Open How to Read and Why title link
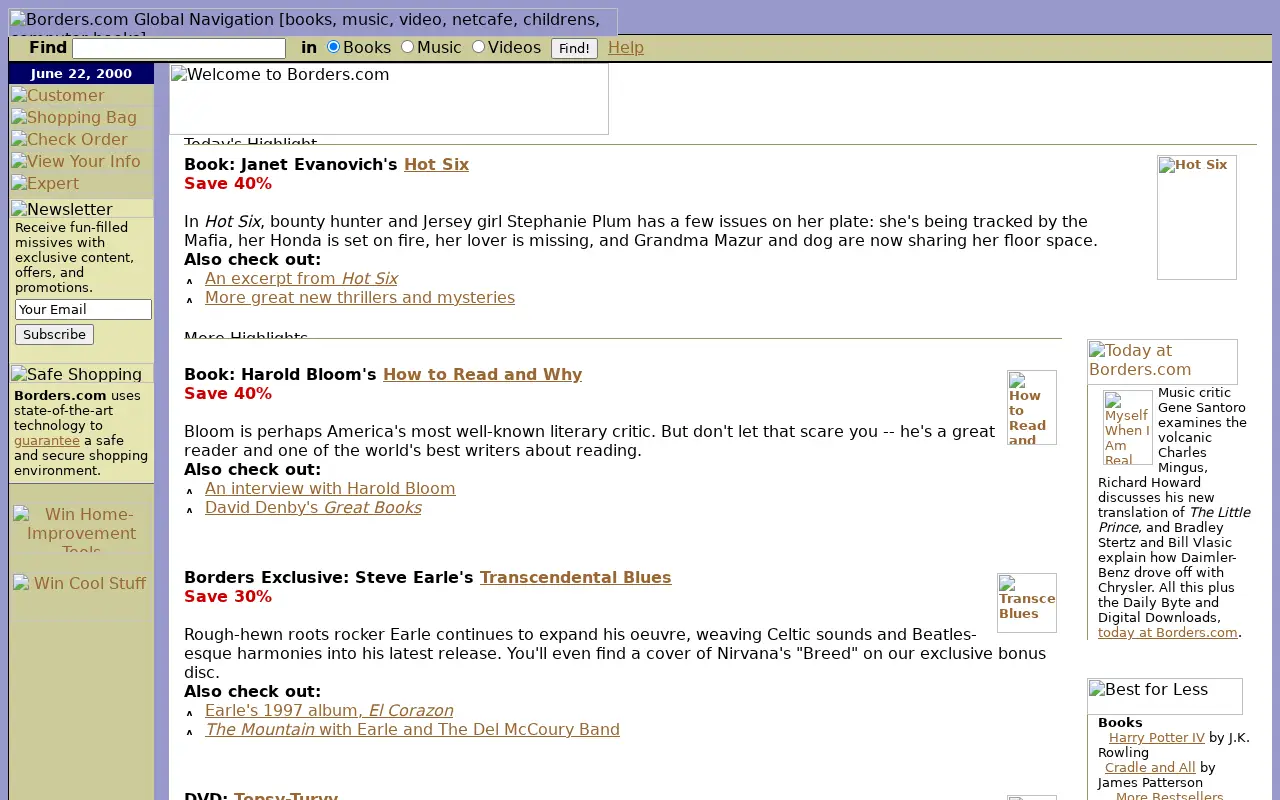This screenshot has height=800, width=1280. click(482, 374)
